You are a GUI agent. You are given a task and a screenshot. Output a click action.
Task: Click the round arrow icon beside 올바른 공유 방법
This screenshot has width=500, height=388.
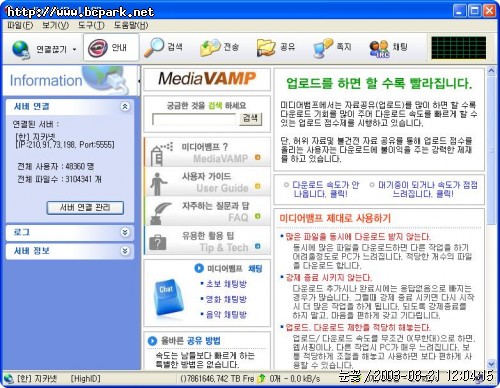(152, 341)
